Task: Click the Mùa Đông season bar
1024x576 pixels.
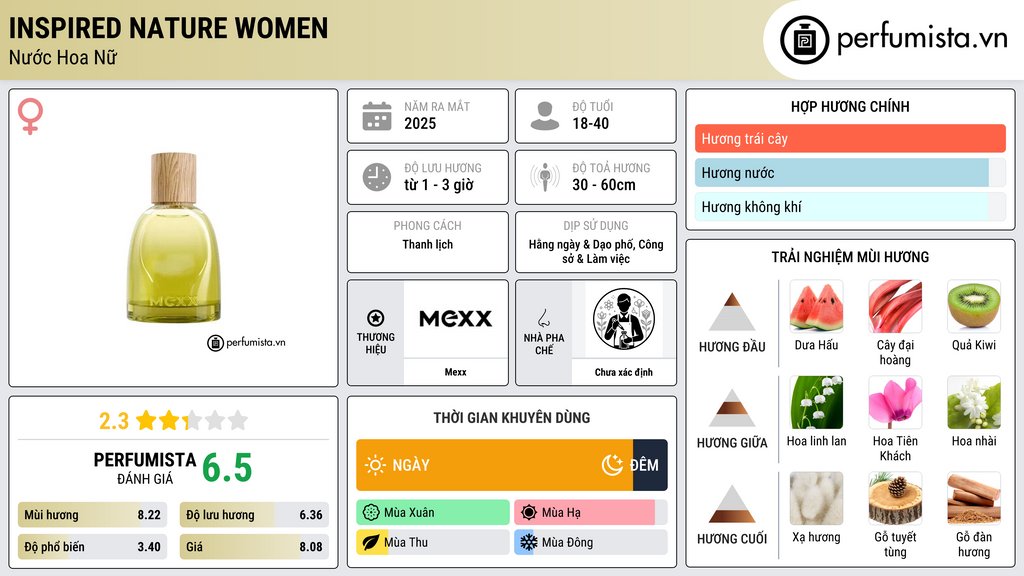Action: pos(590,542)
